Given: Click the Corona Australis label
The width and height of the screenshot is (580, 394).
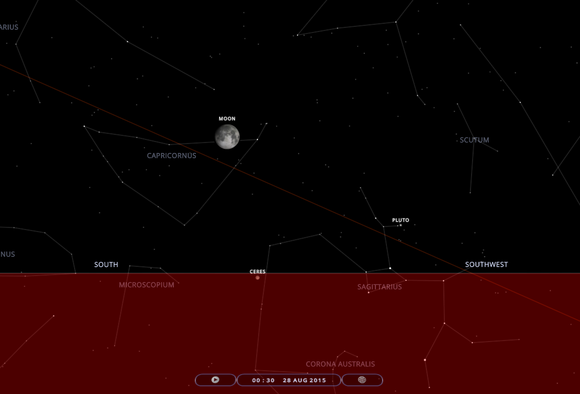Looking at the screenshot, I should (x=340, y=364).
